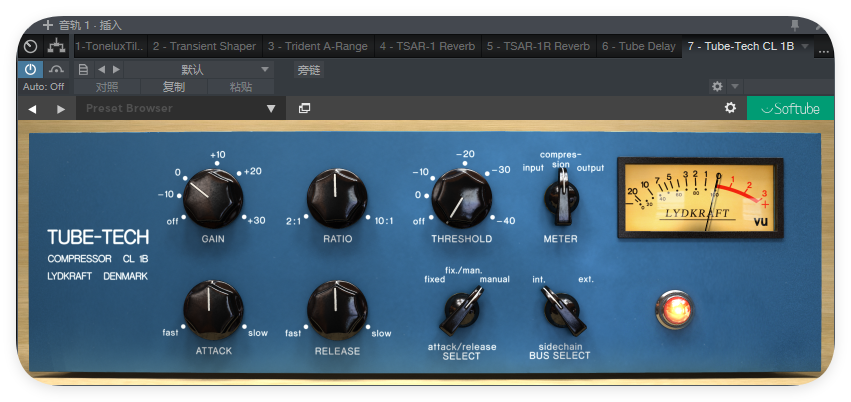The height and width of the screenshot is (402, 851).
Task: Click the +30 mark on GAIN
Action: 256,221
